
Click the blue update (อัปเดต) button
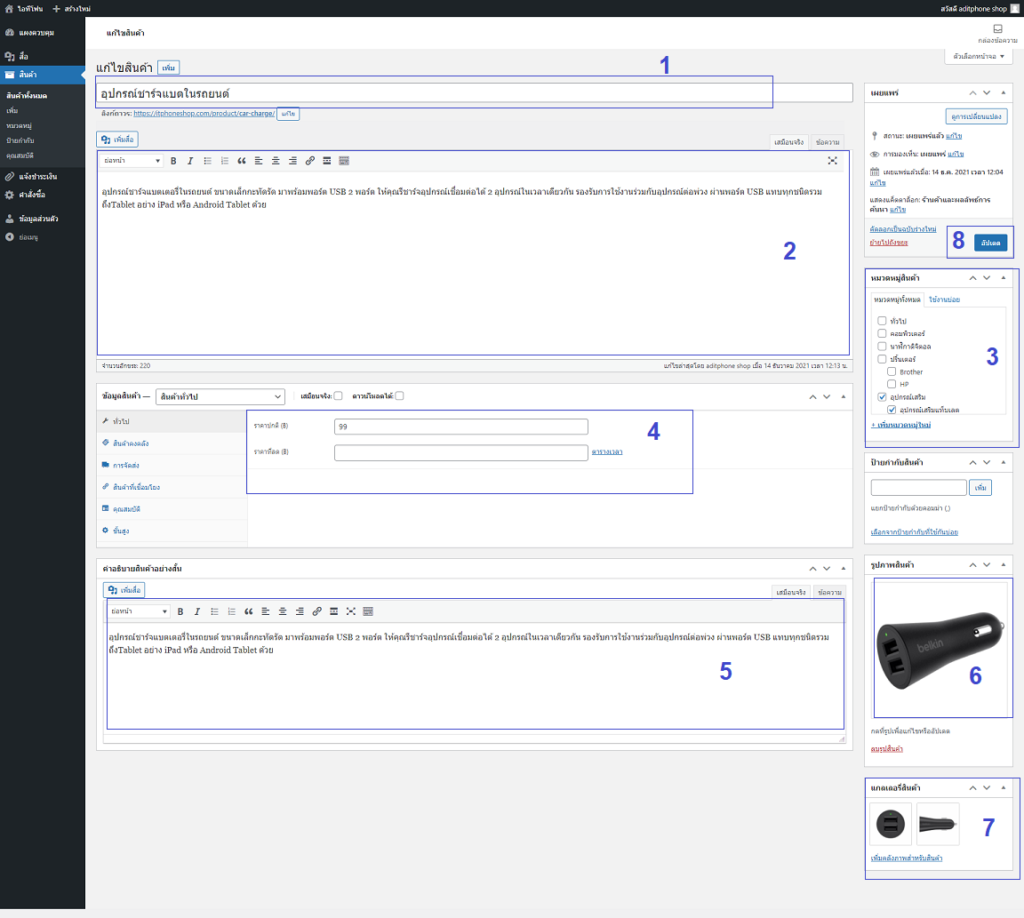point(990,243)
